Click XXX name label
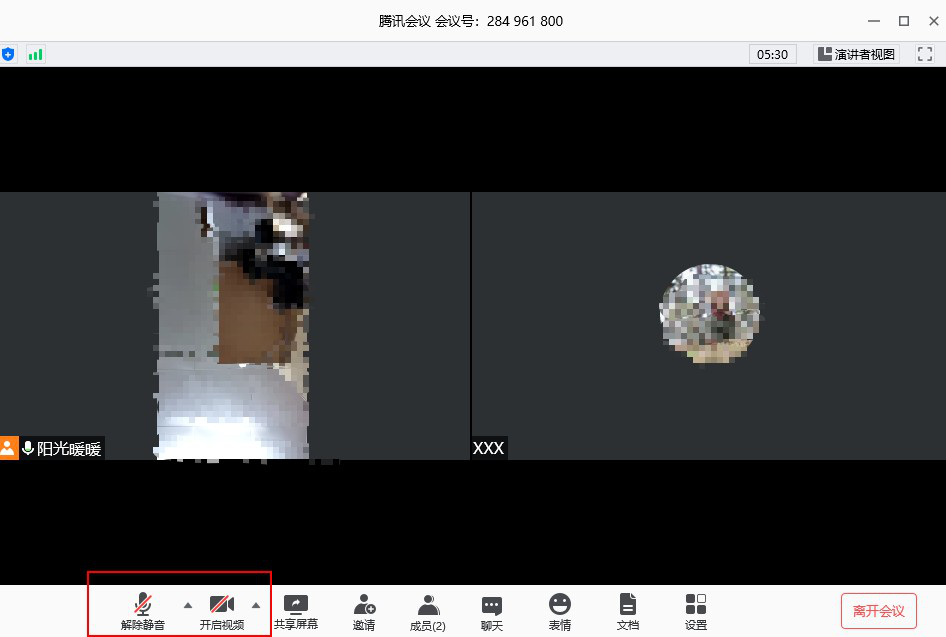The image size is (946, 637). tap(489, 448)
